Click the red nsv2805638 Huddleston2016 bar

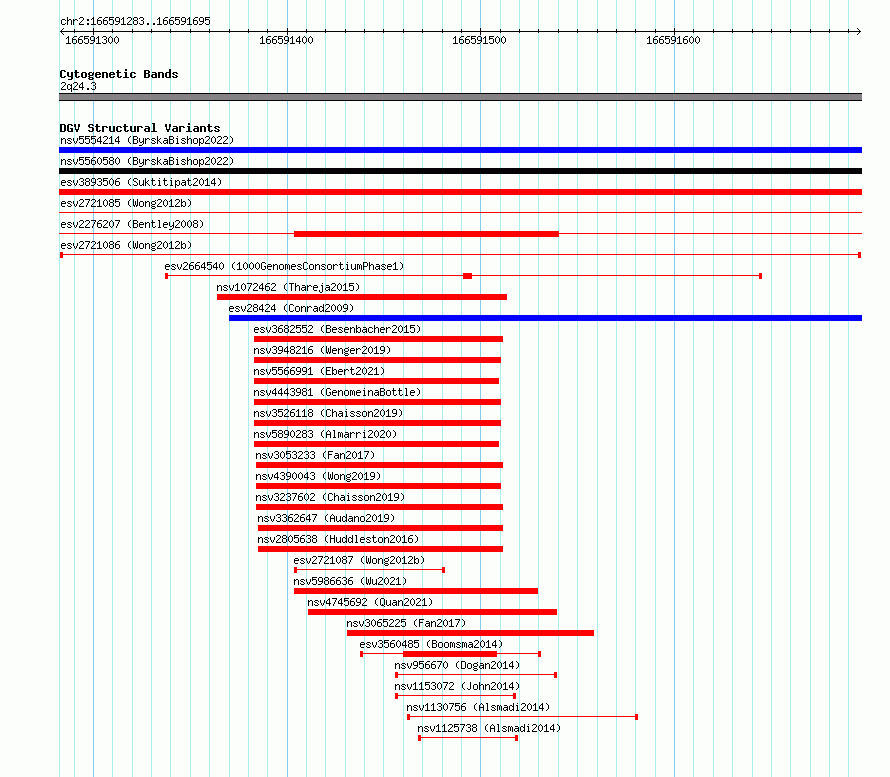tap(381, 549)
